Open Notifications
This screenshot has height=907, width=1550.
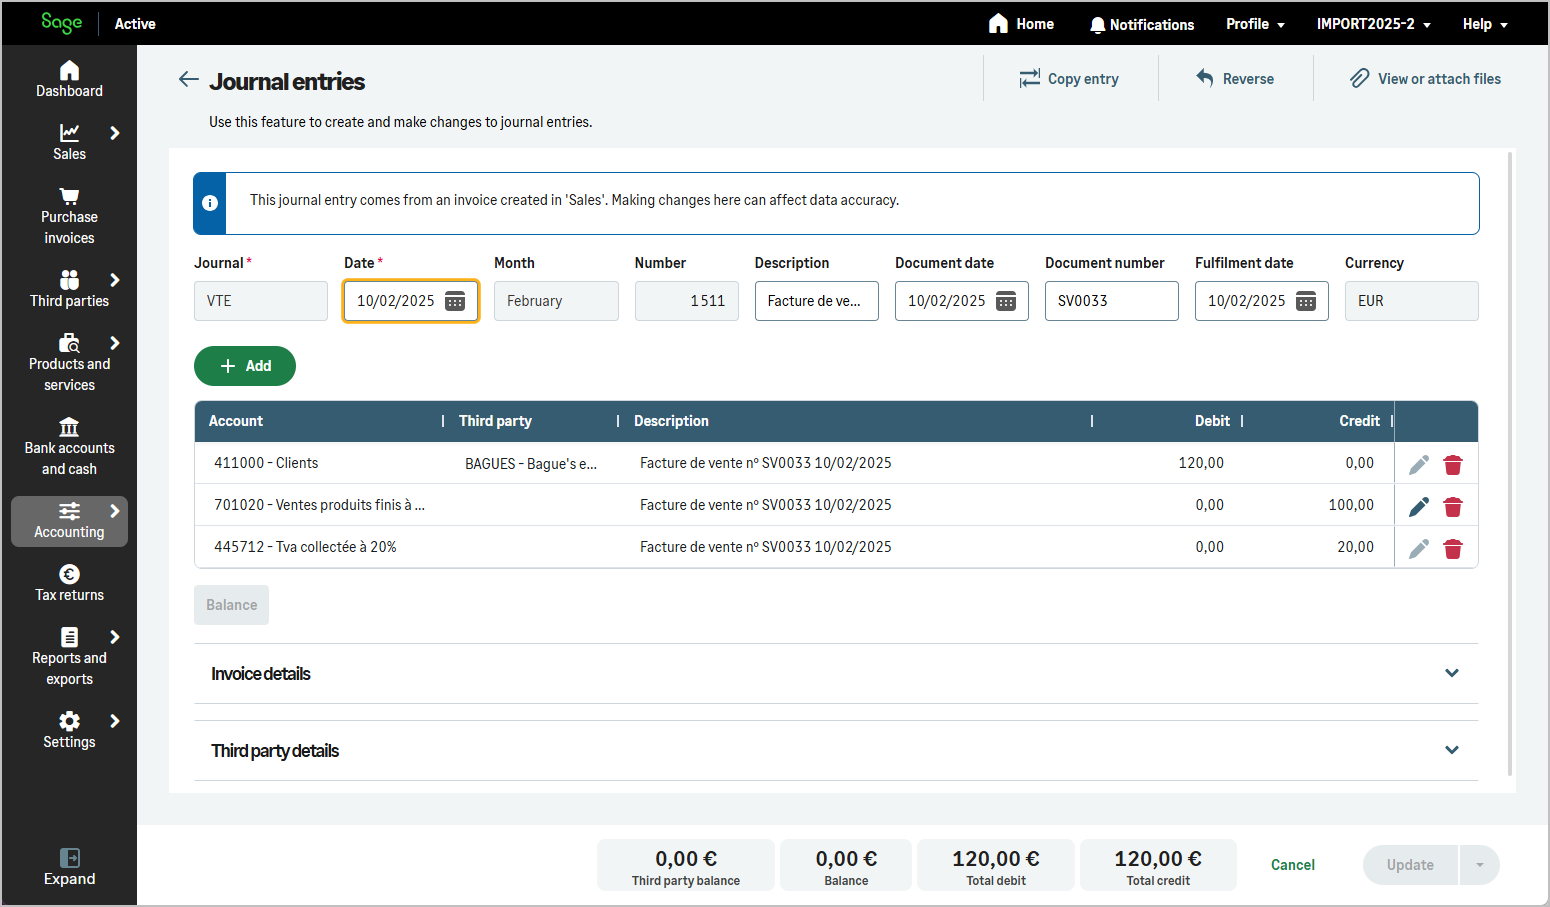(x=1142, y=24)
